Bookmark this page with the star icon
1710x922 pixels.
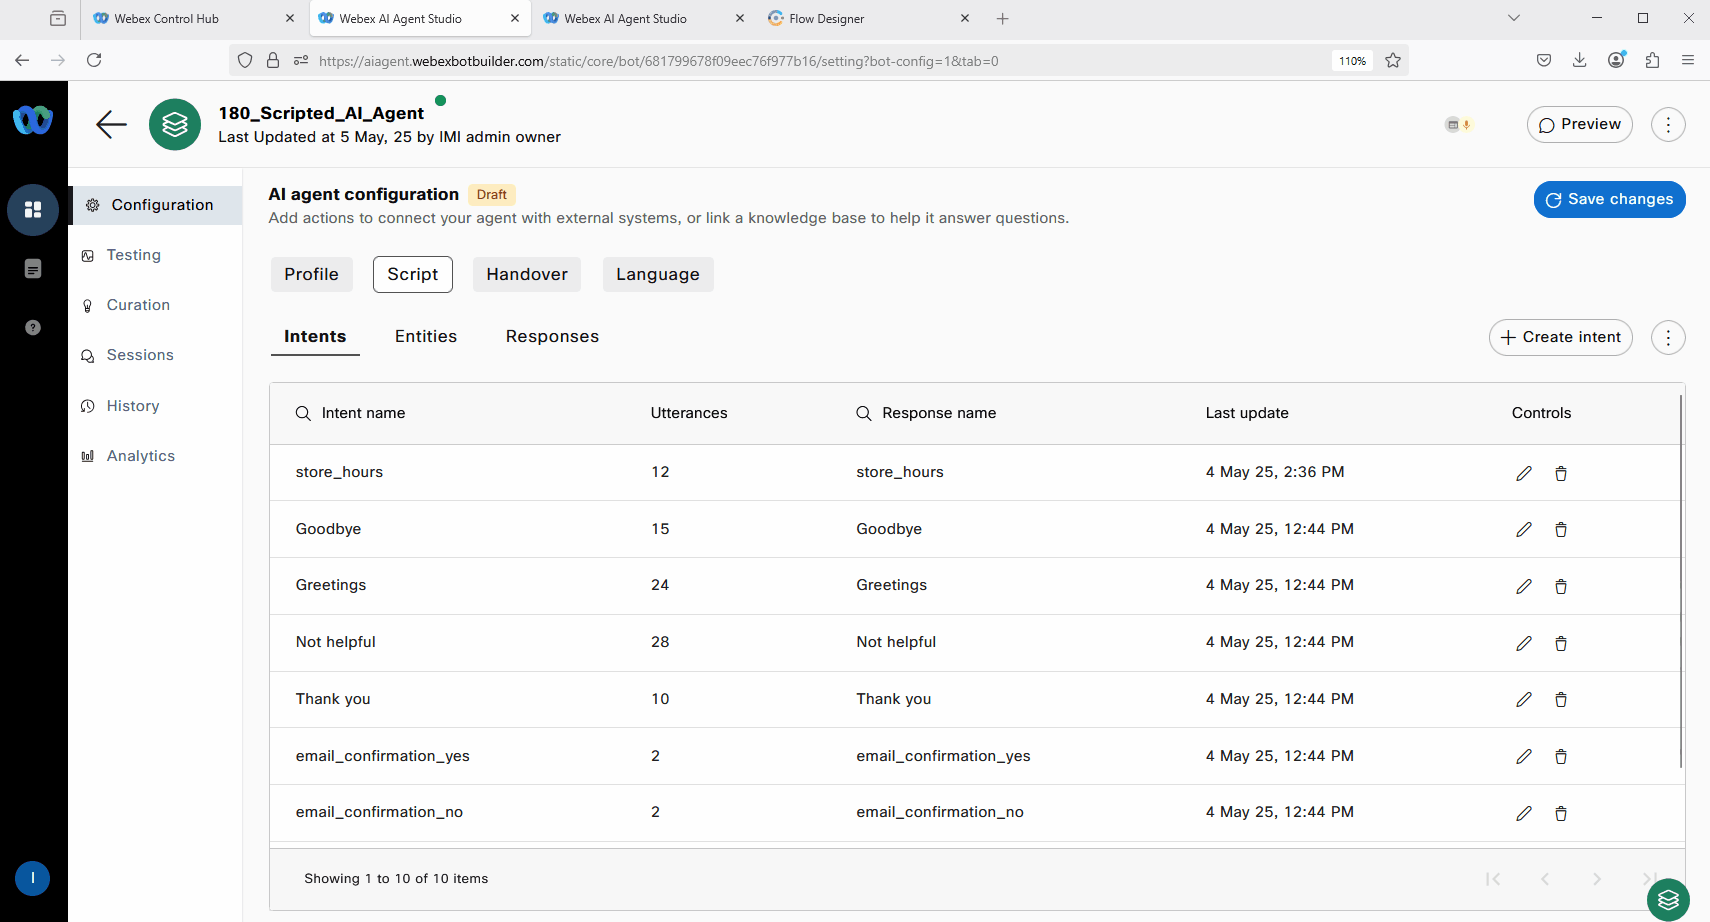1392,61
